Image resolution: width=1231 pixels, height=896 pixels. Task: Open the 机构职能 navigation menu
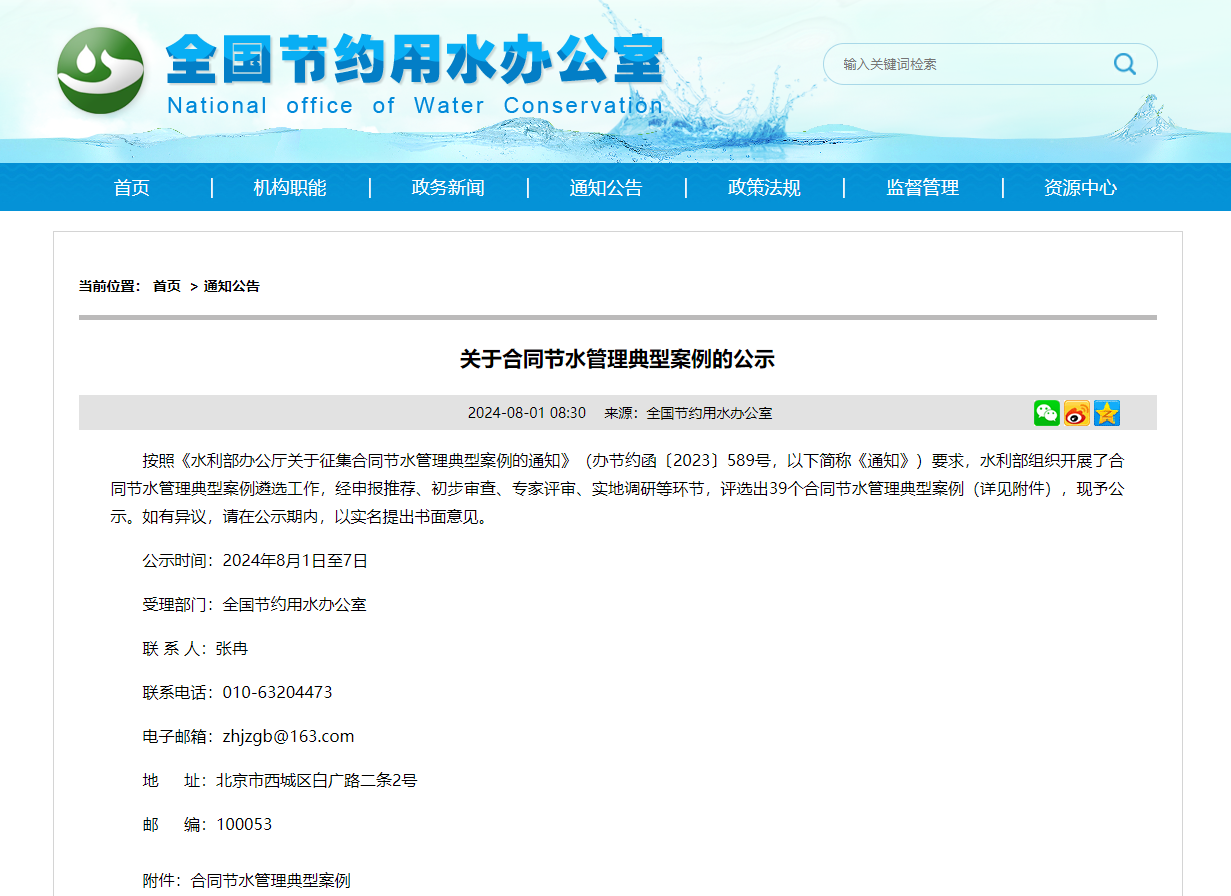click(x=290, y=188)
